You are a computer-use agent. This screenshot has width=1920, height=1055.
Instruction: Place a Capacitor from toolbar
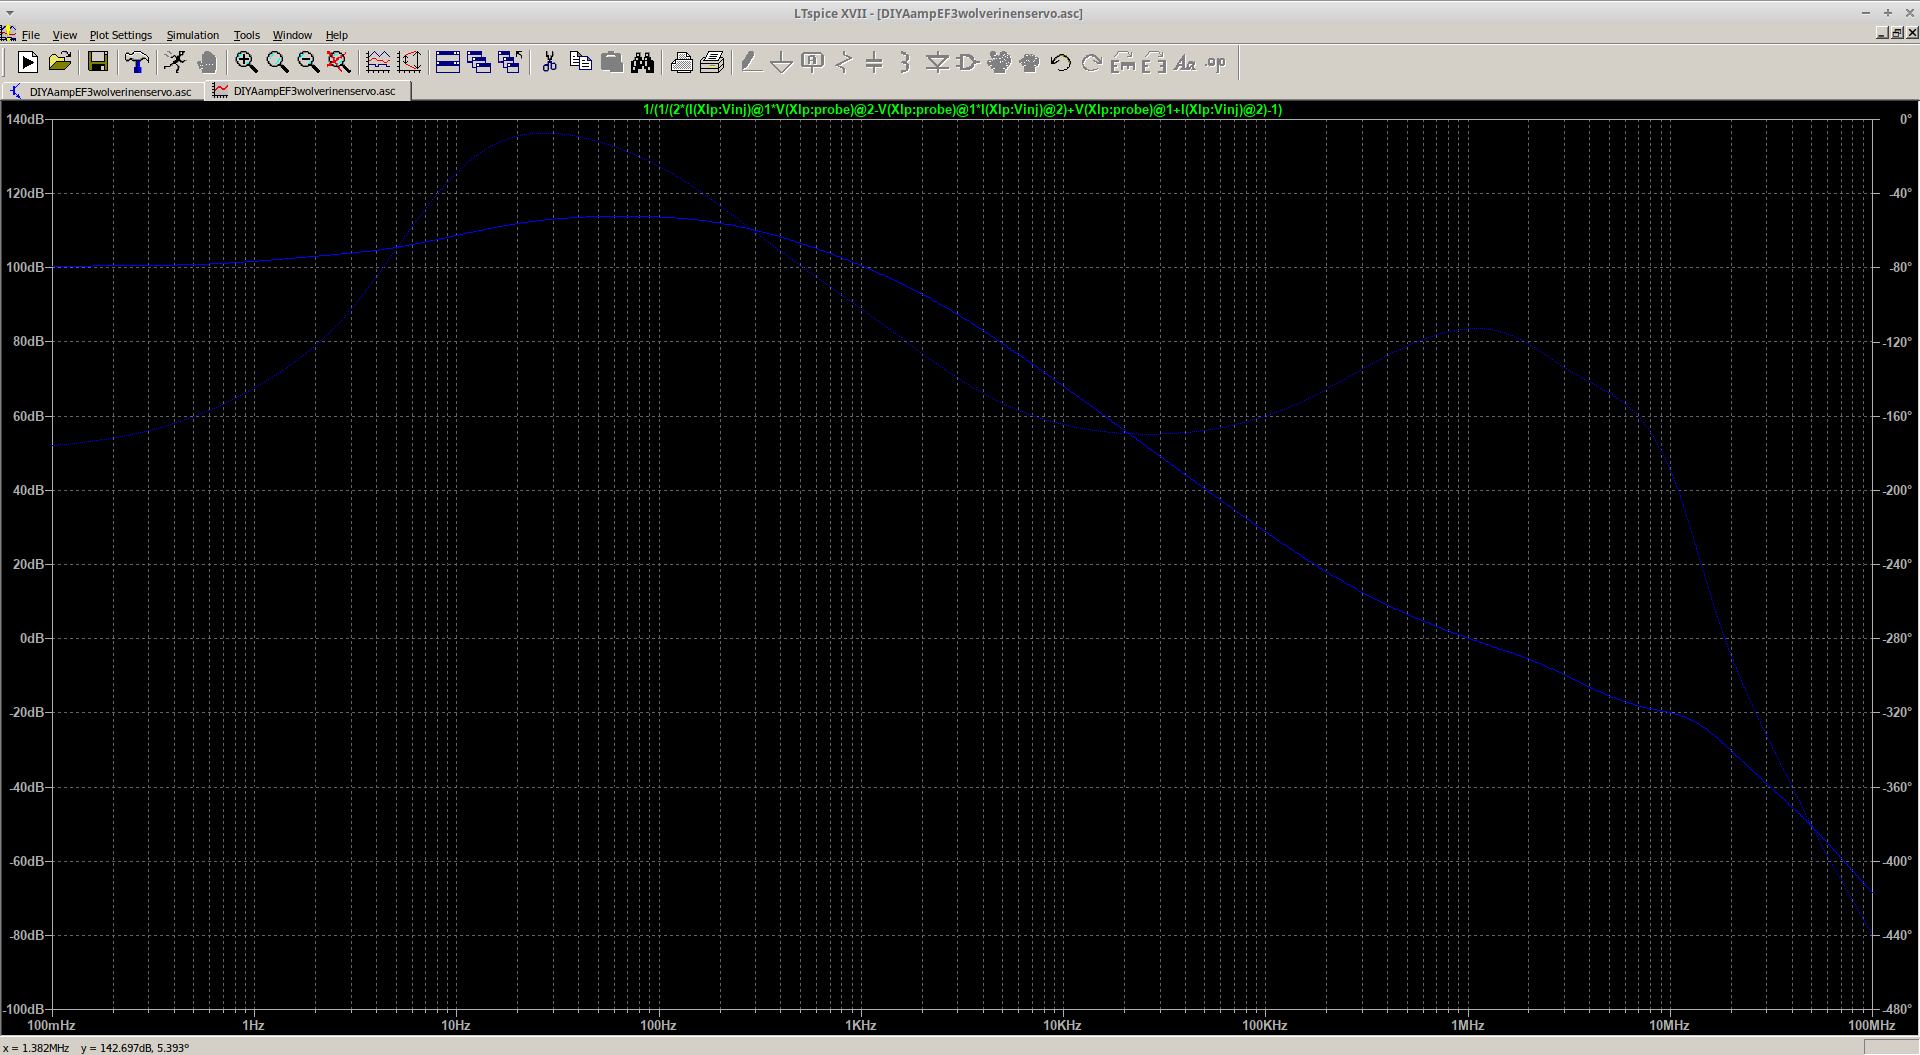point(874,63)
